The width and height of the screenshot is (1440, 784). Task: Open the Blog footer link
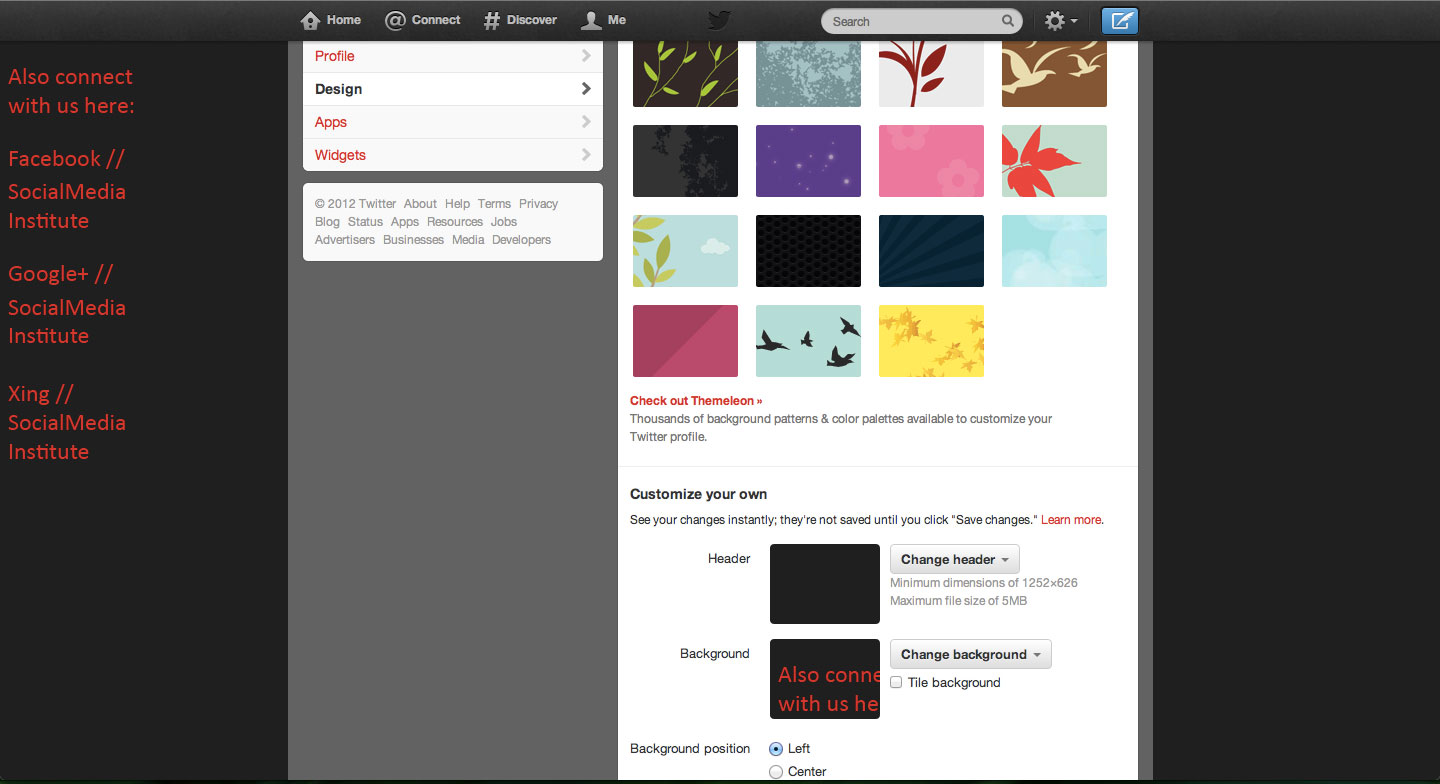327,222
